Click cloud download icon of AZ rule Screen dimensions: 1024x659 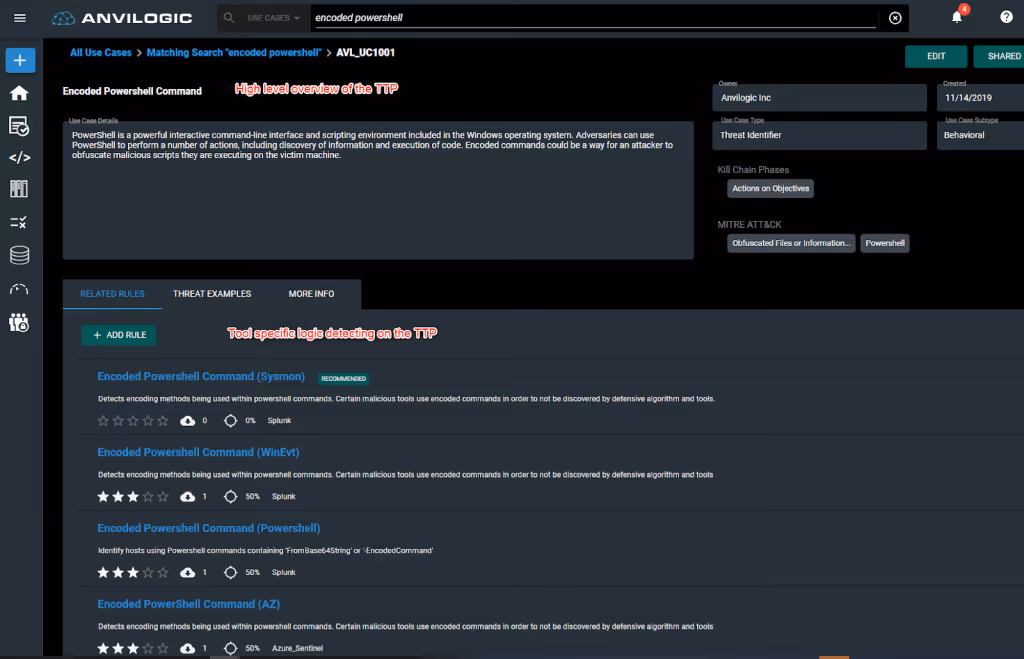point(187,648)
